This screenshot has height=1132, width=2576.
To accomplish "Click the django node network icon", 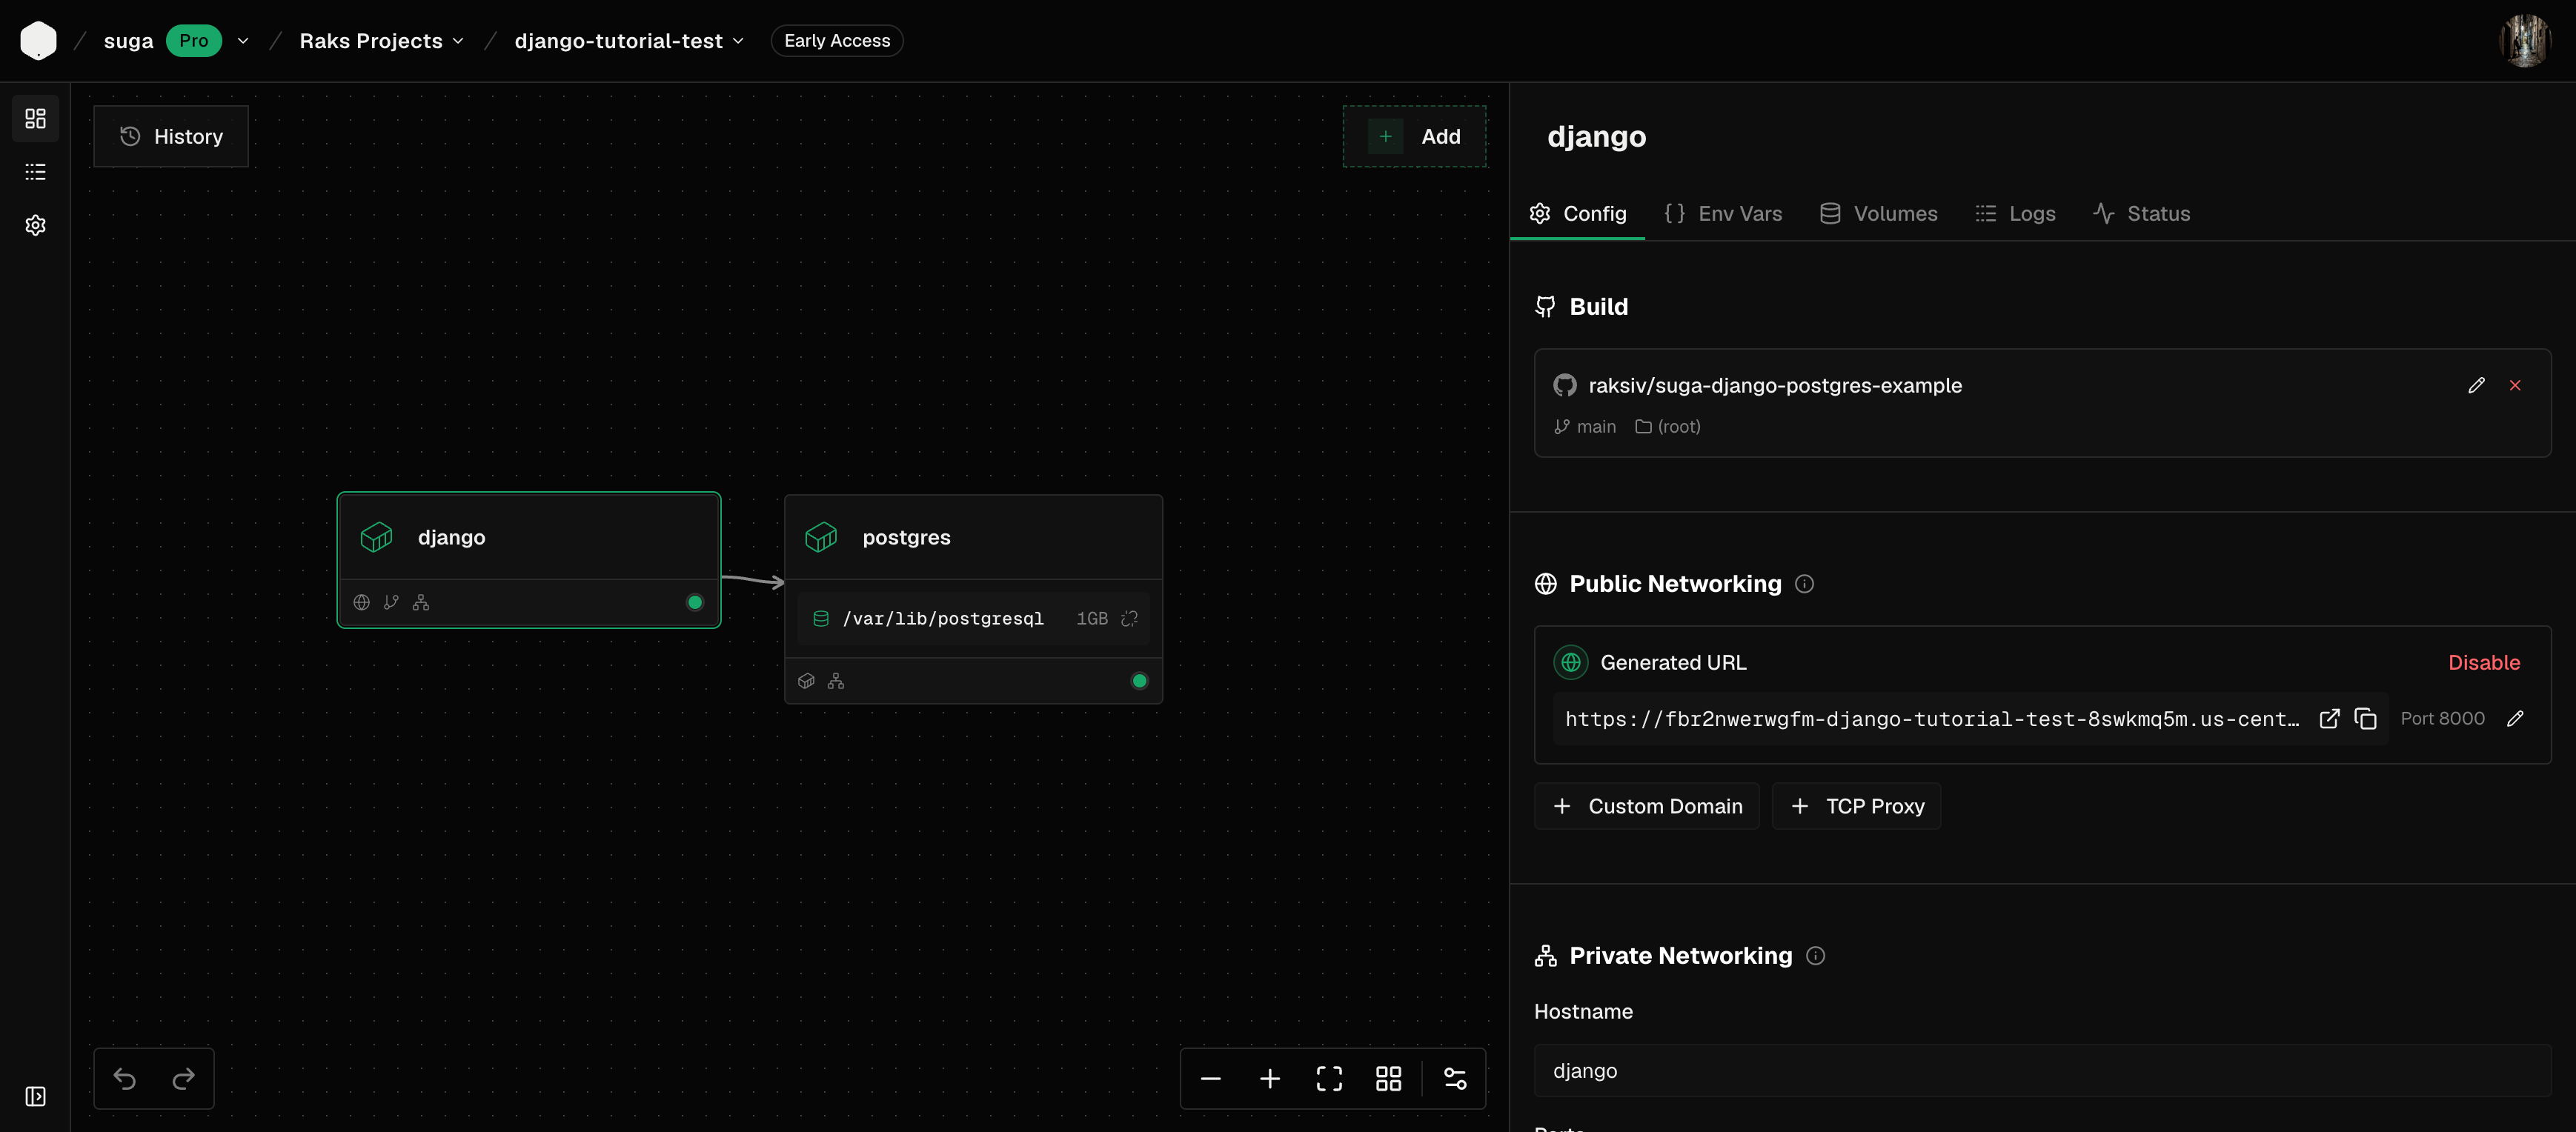I will 421,602.
